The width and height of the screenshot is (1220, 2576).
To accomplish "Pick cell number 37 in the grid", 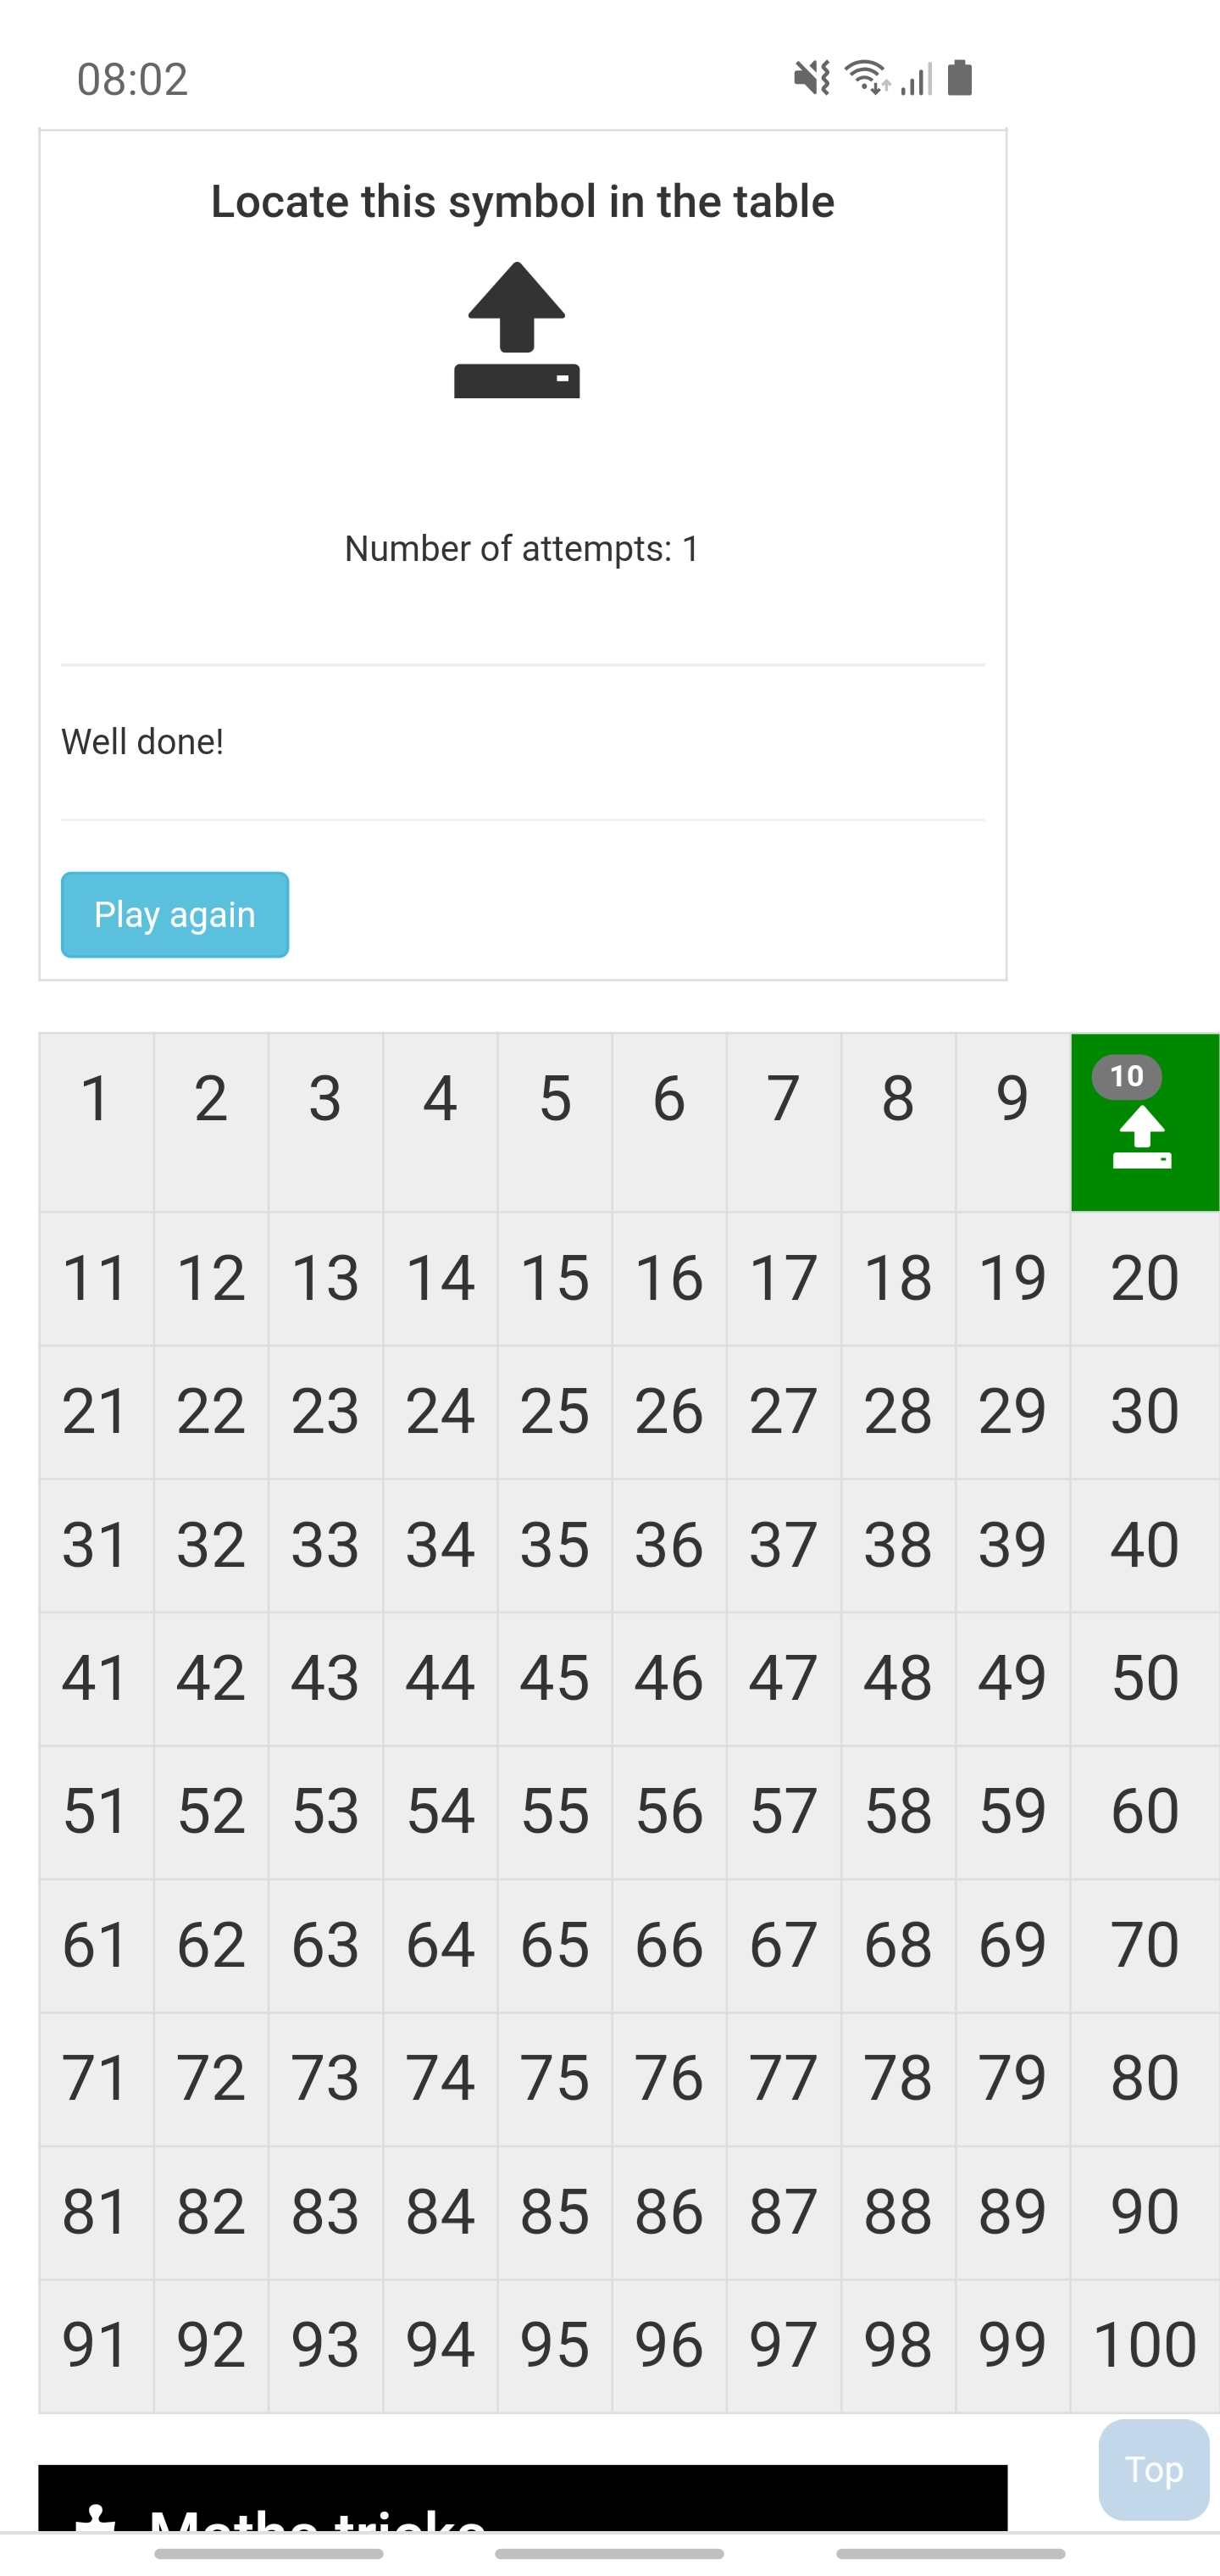I will click(x=783, y=1545).
